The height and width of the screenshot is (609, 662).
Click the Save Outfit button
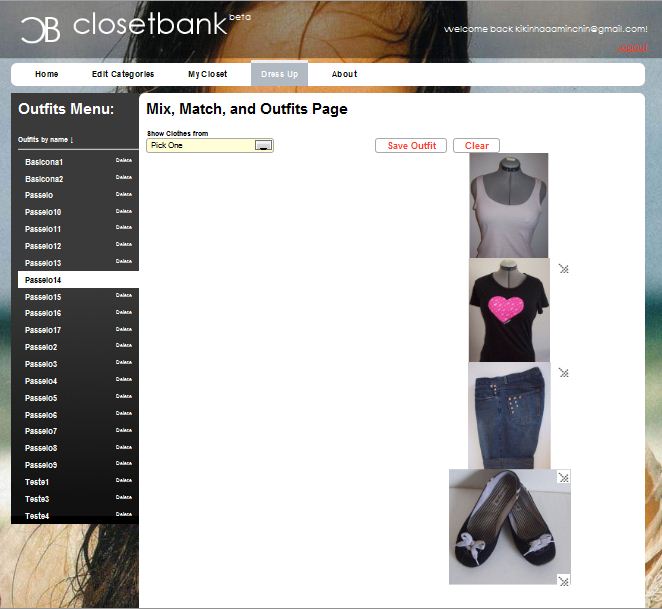[411, 145]
